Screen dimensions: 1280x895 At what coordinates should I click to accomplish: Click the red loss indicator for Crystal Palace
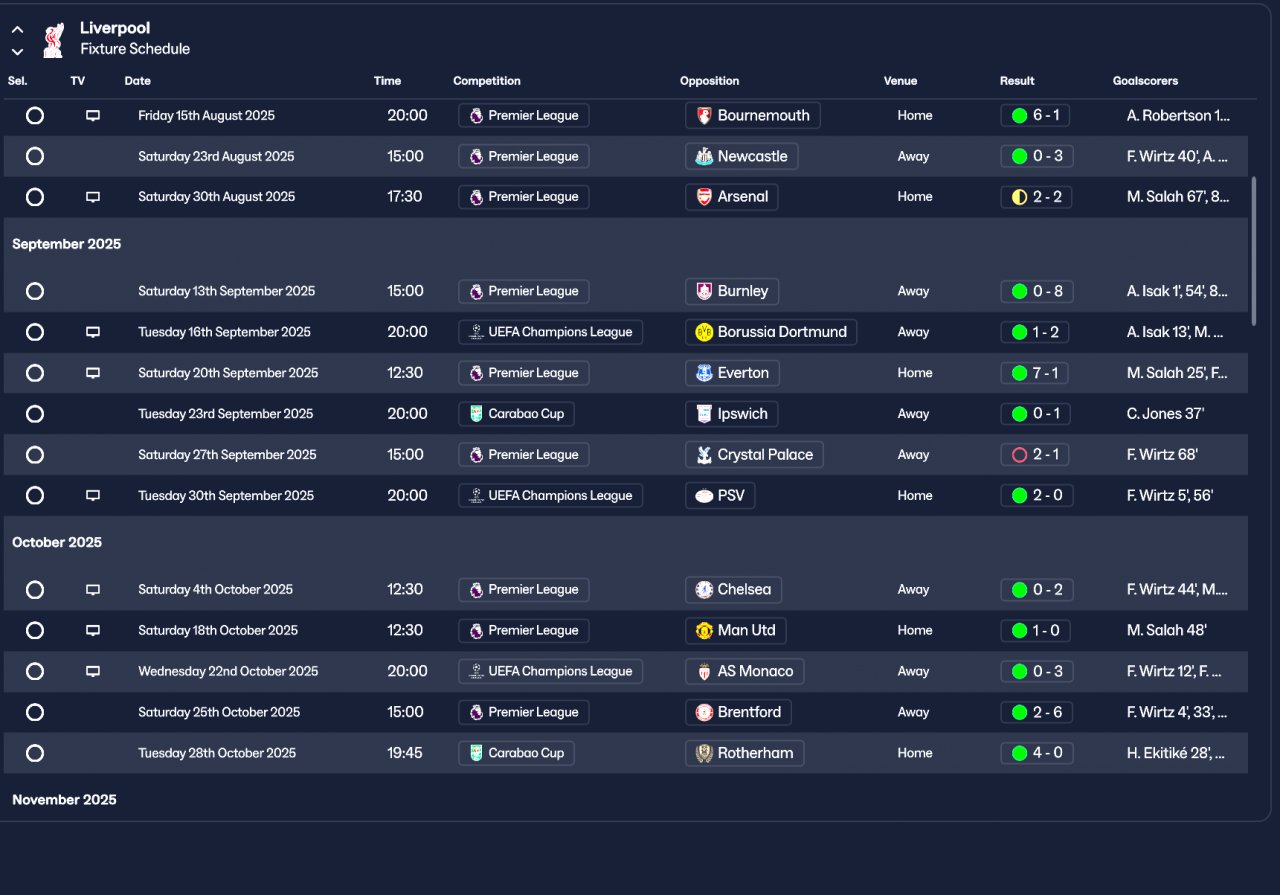pyautogui.click(x=1020, y=455)
